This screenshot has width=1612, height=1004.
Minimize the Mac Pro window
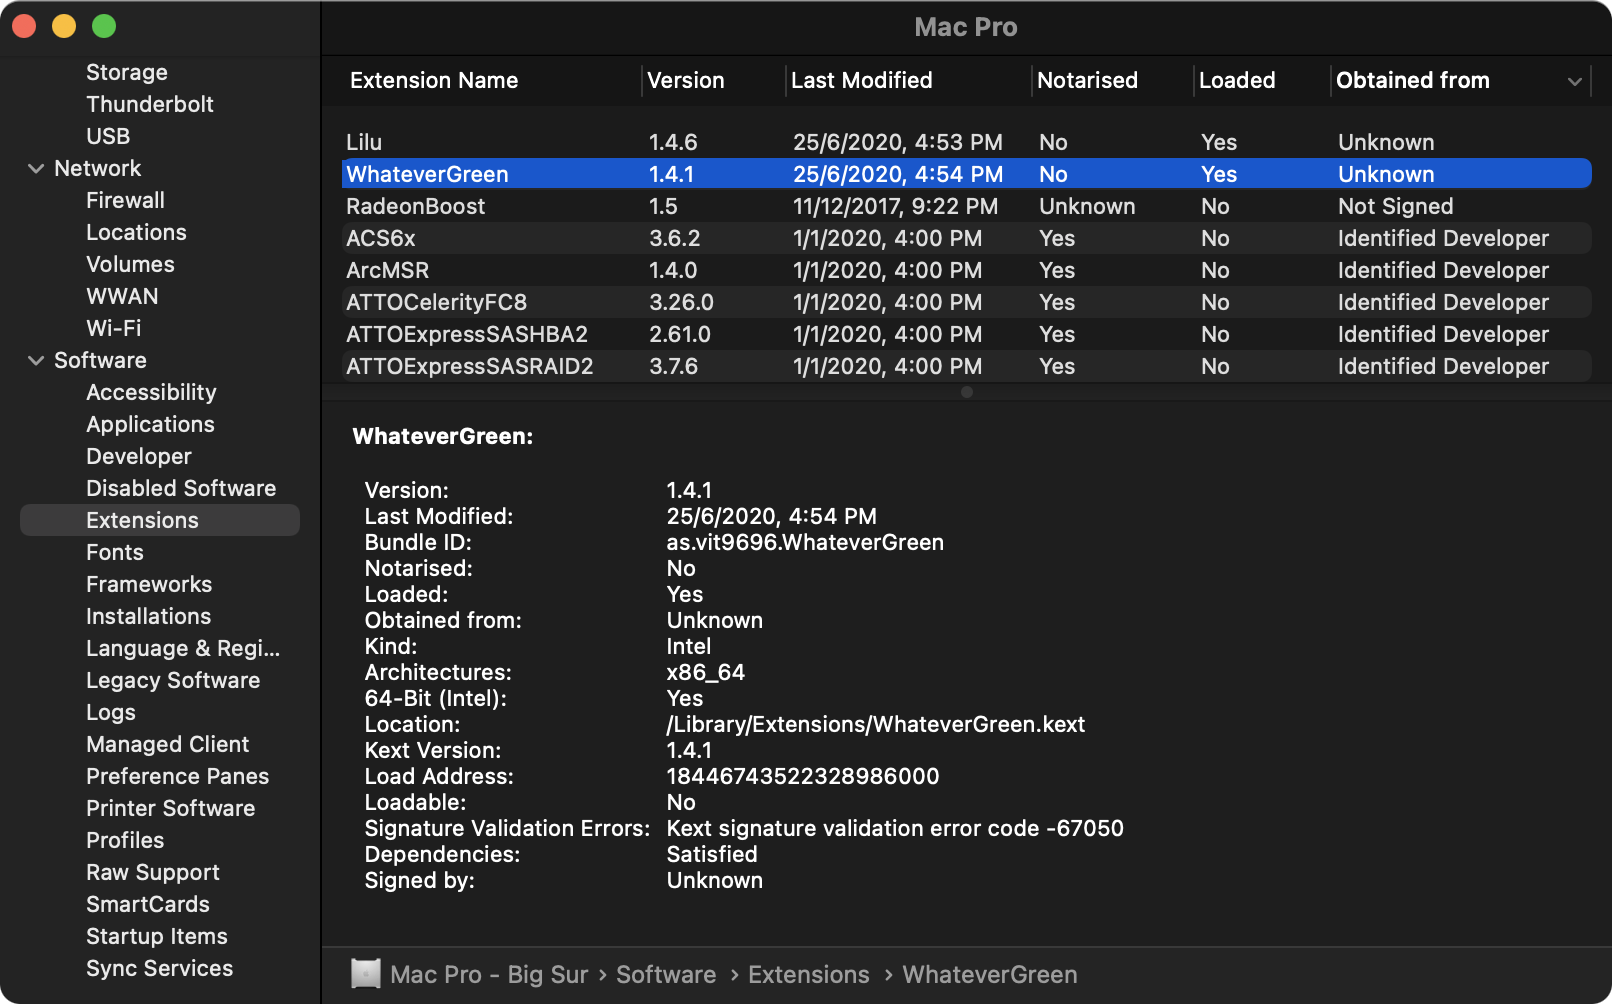[x=64, y=26]
